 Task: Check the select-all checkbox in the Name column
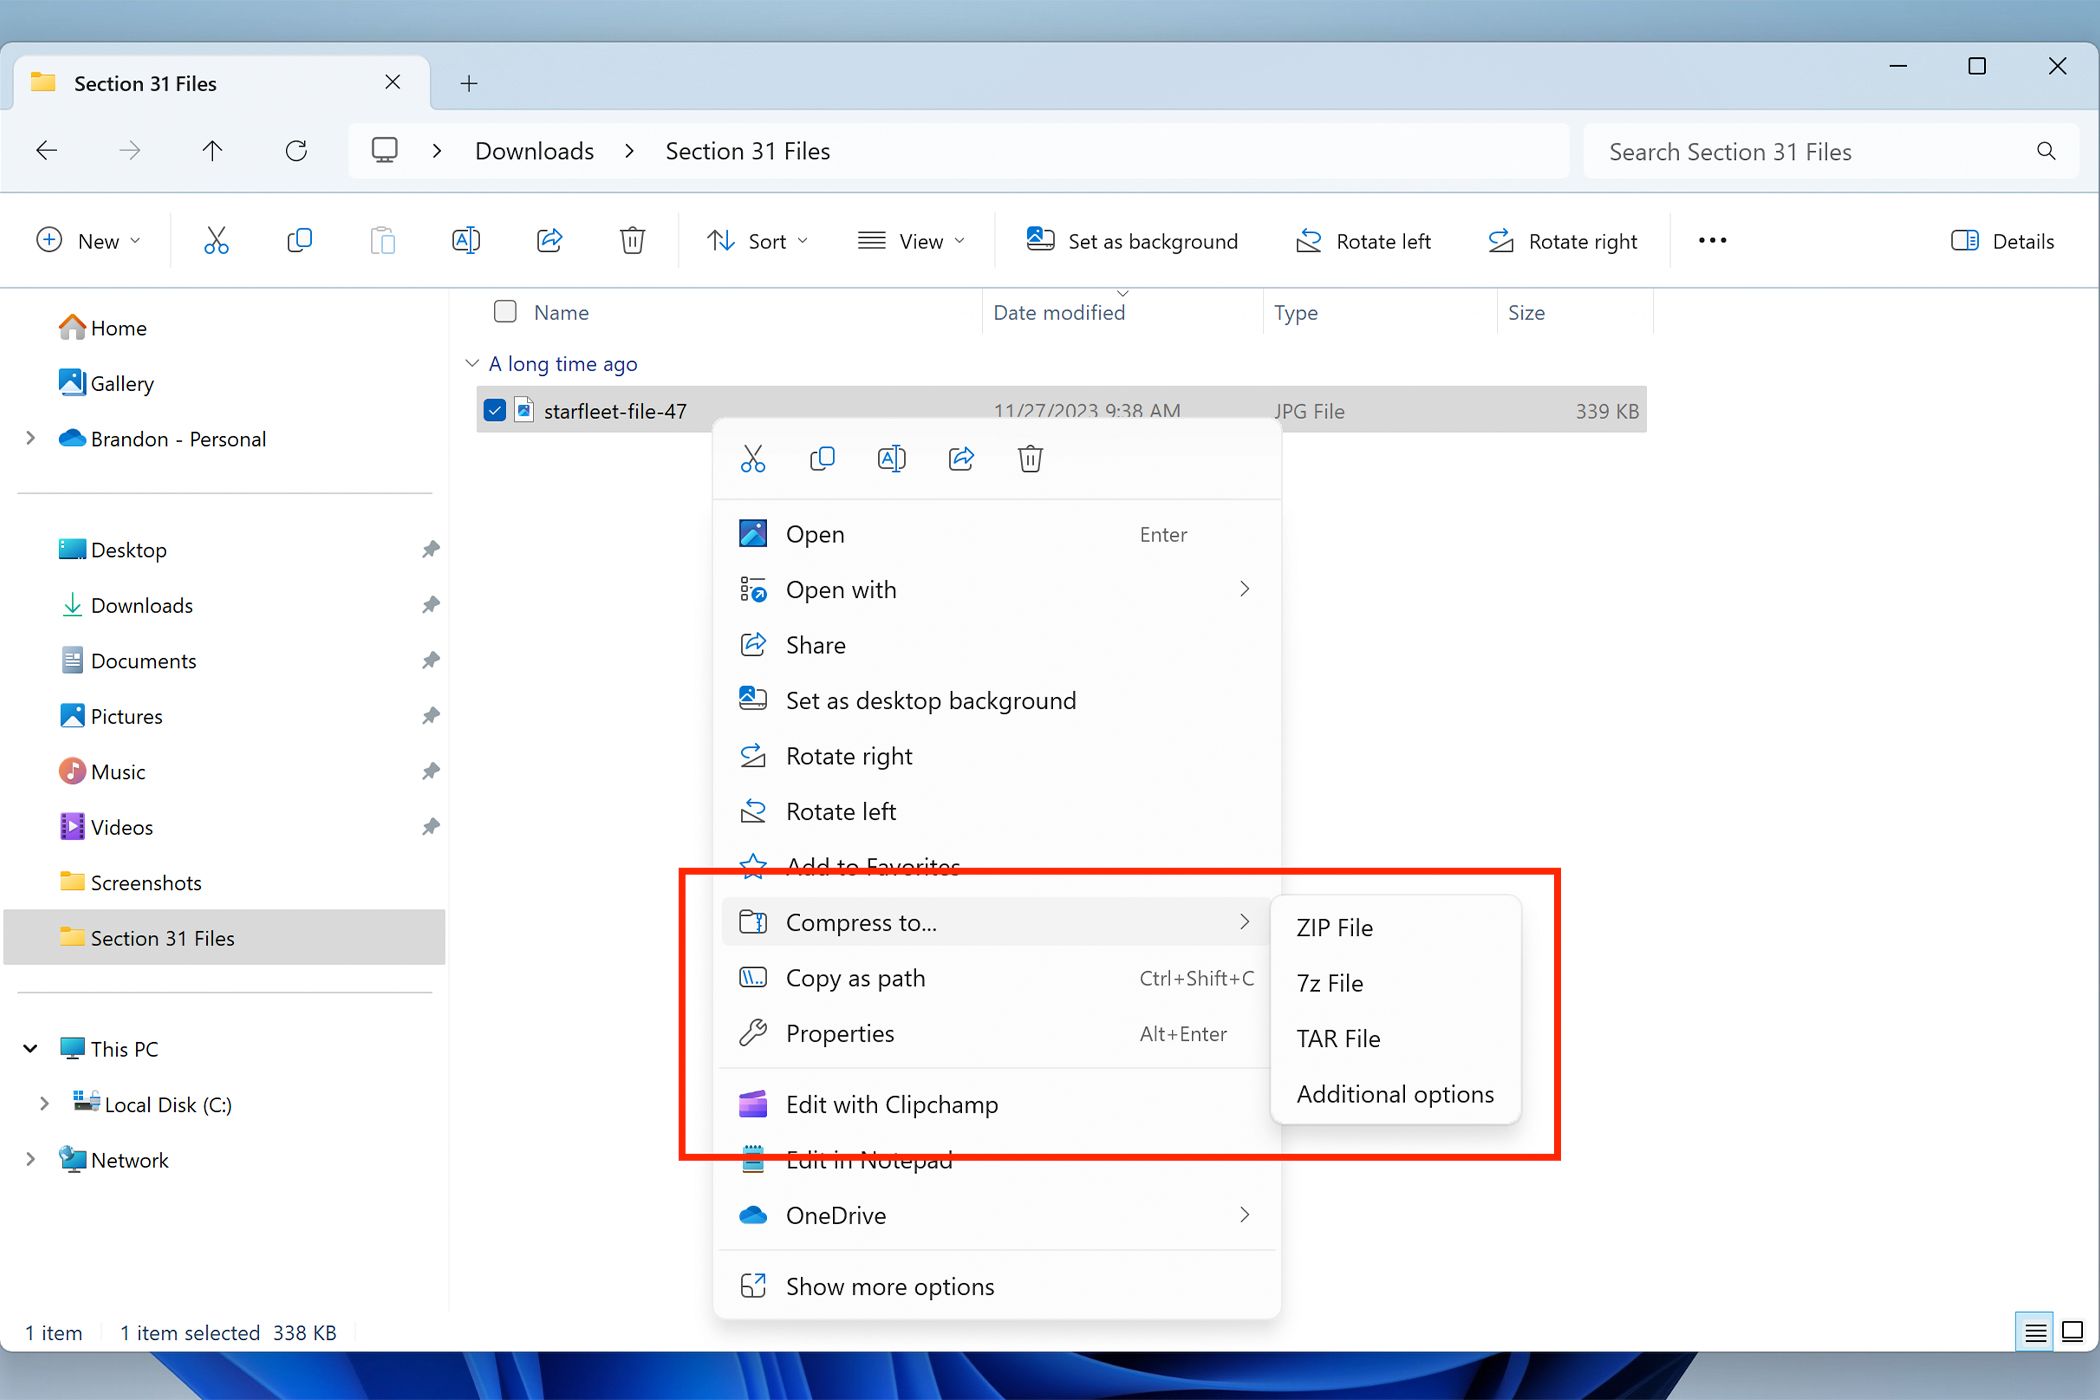pos(505,311)
